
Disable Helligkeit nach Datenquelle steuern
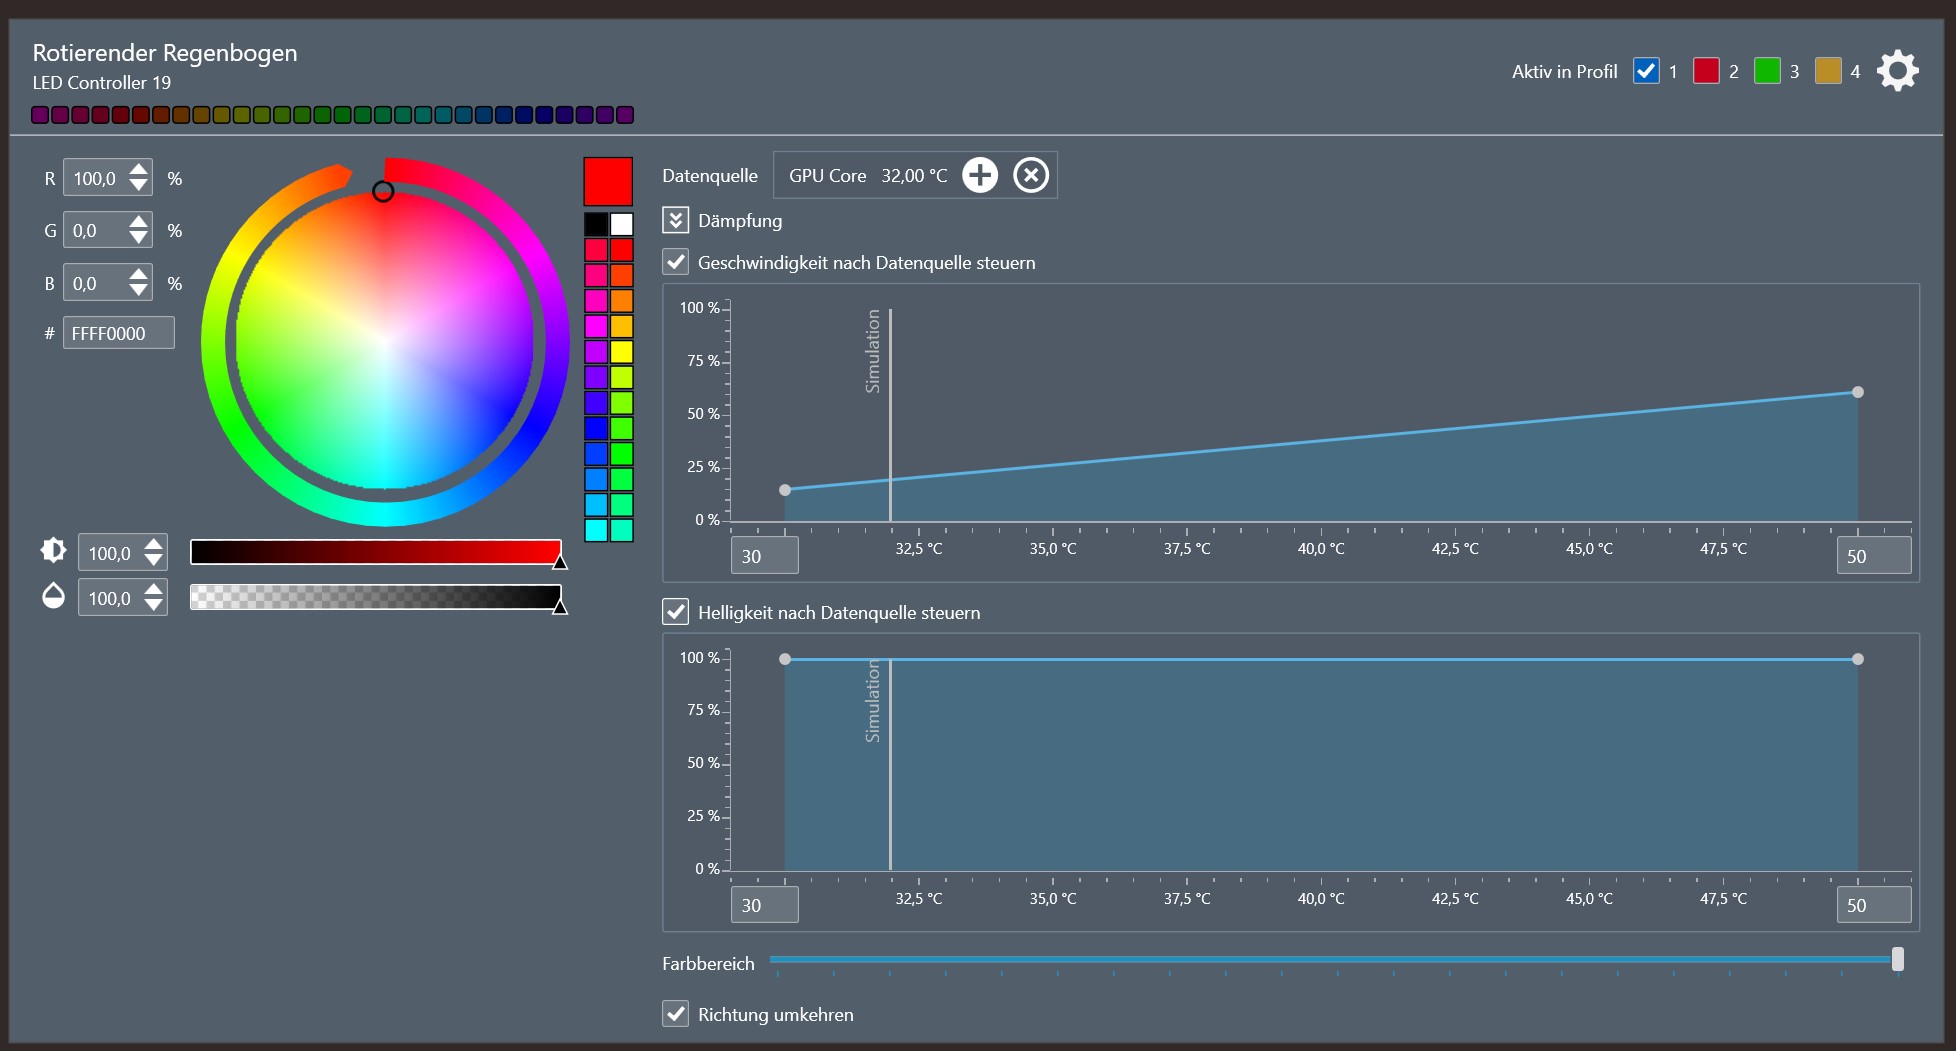676,612
